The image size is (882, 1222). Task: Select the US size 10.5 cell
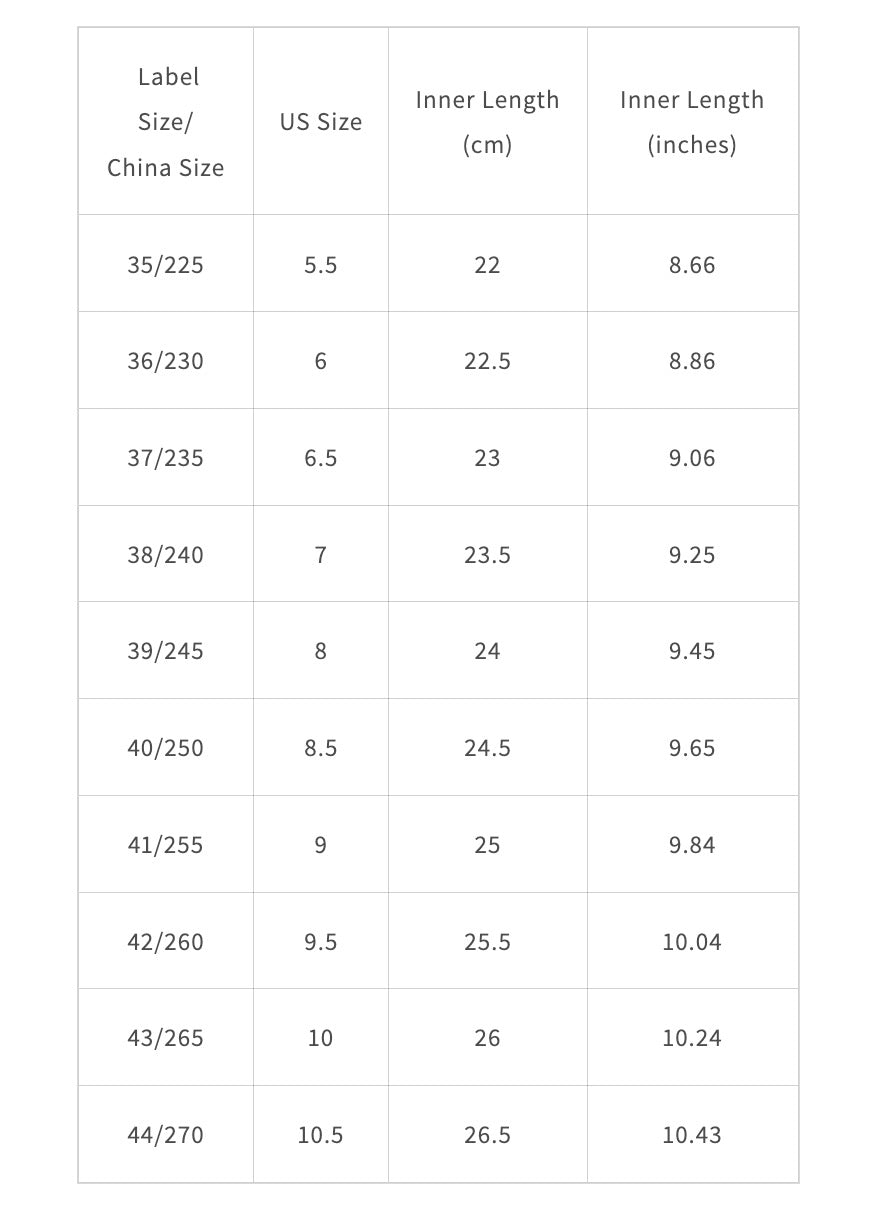pos(321,1135)
